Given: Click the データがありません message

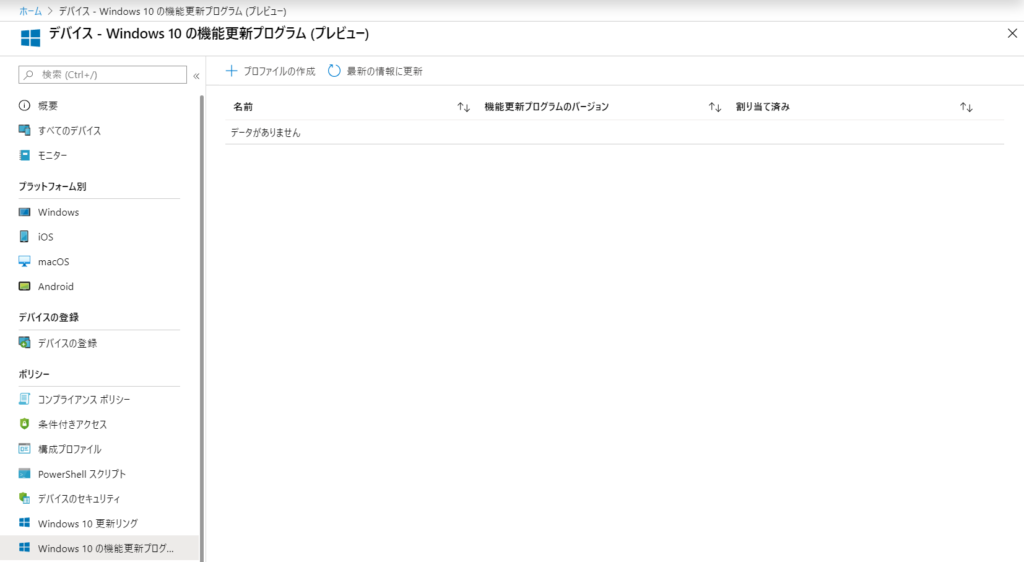Looking at the screenshot, I should click(266, 133).
